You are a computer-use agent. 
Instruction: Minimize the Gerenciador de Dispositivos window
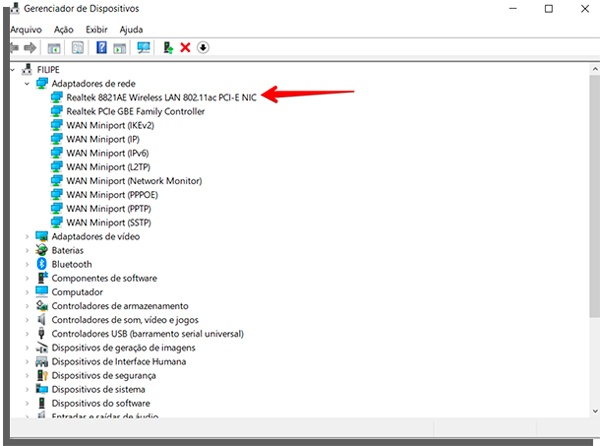[x=513, y=8]
